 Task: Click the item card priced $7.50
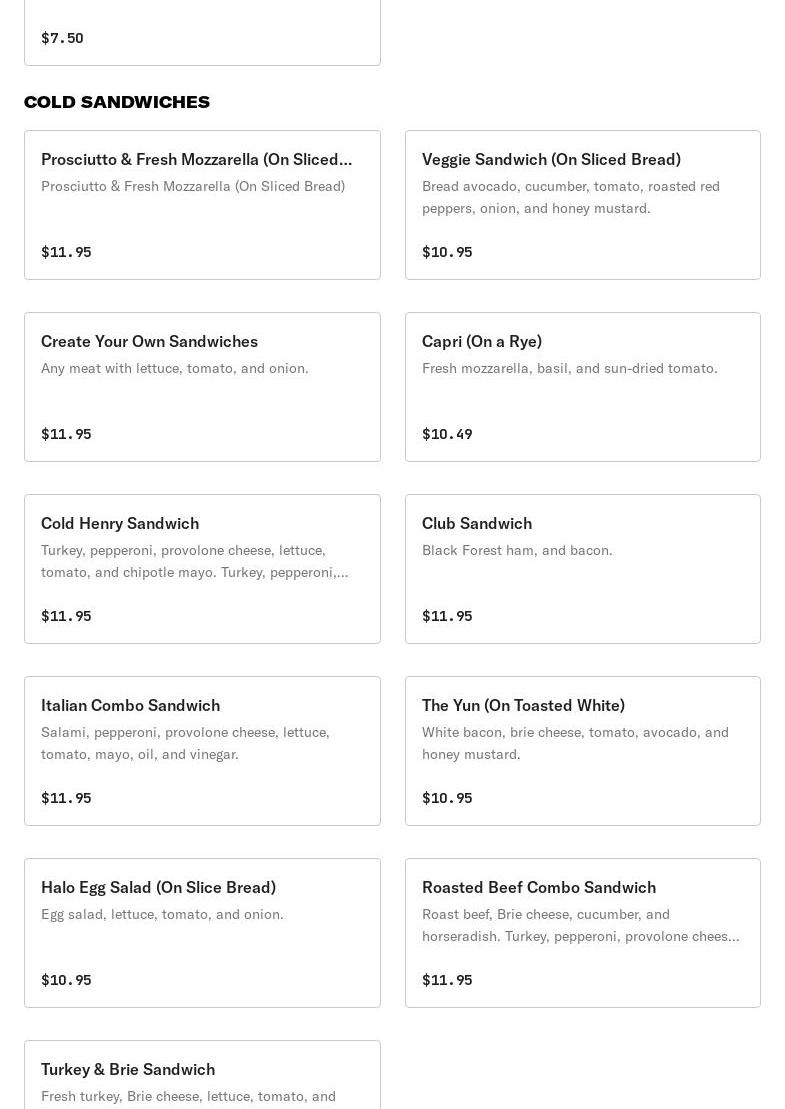pyautogui.click(x=202, y=35)
